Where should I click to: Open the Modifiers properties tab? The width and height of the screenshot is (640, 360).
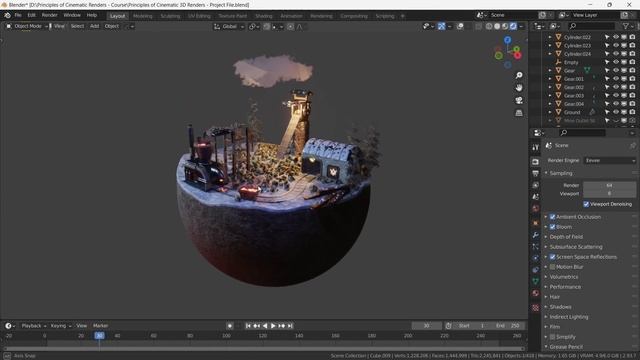pos(536,235)
